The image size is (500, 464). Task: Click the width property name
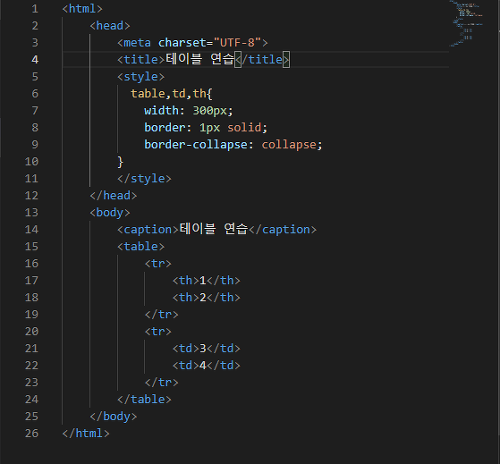tap(161, 111)
